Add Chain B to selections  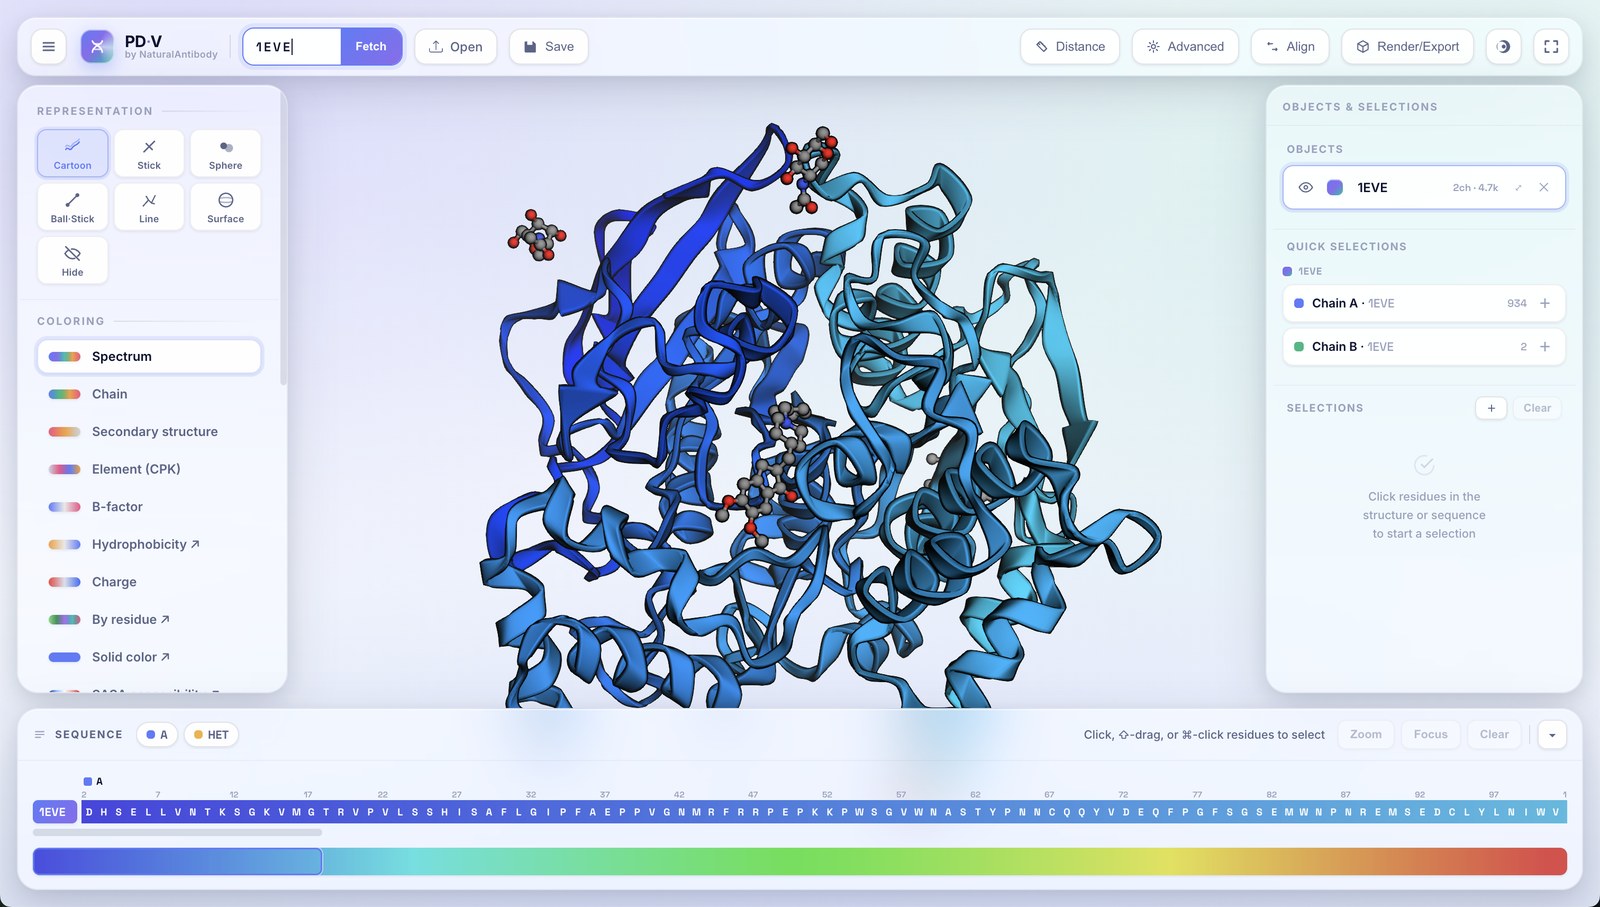pyautogui.click(x=1545, y=347)
